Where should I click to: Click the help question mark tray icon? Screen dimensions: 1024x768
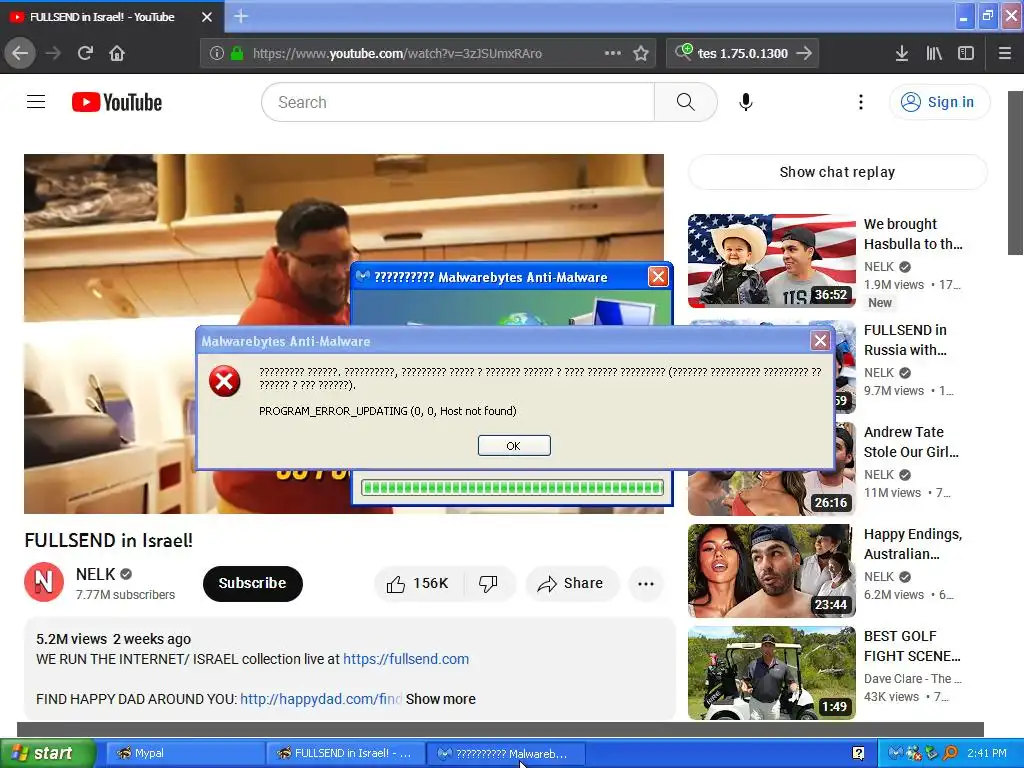pyautogui.click(x=859, y=753)
